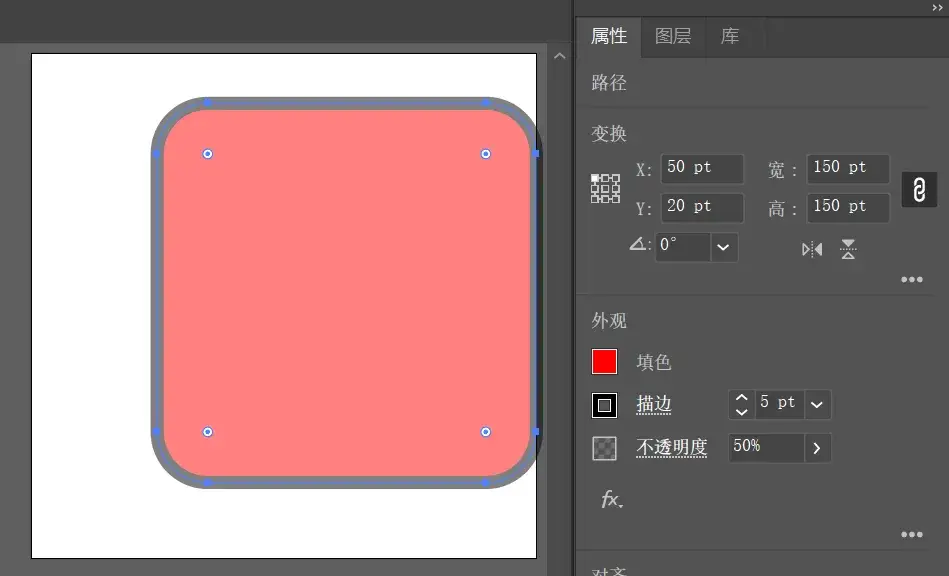
Task: Edit the rotation angle field
Action: [x=683, y=247]
